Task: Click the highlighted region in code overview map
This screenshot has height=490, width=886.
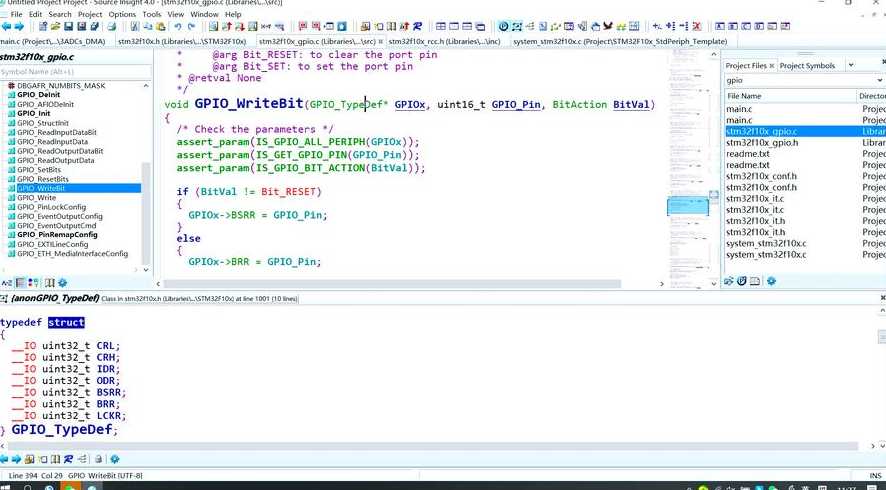Action: coord(687,206)
